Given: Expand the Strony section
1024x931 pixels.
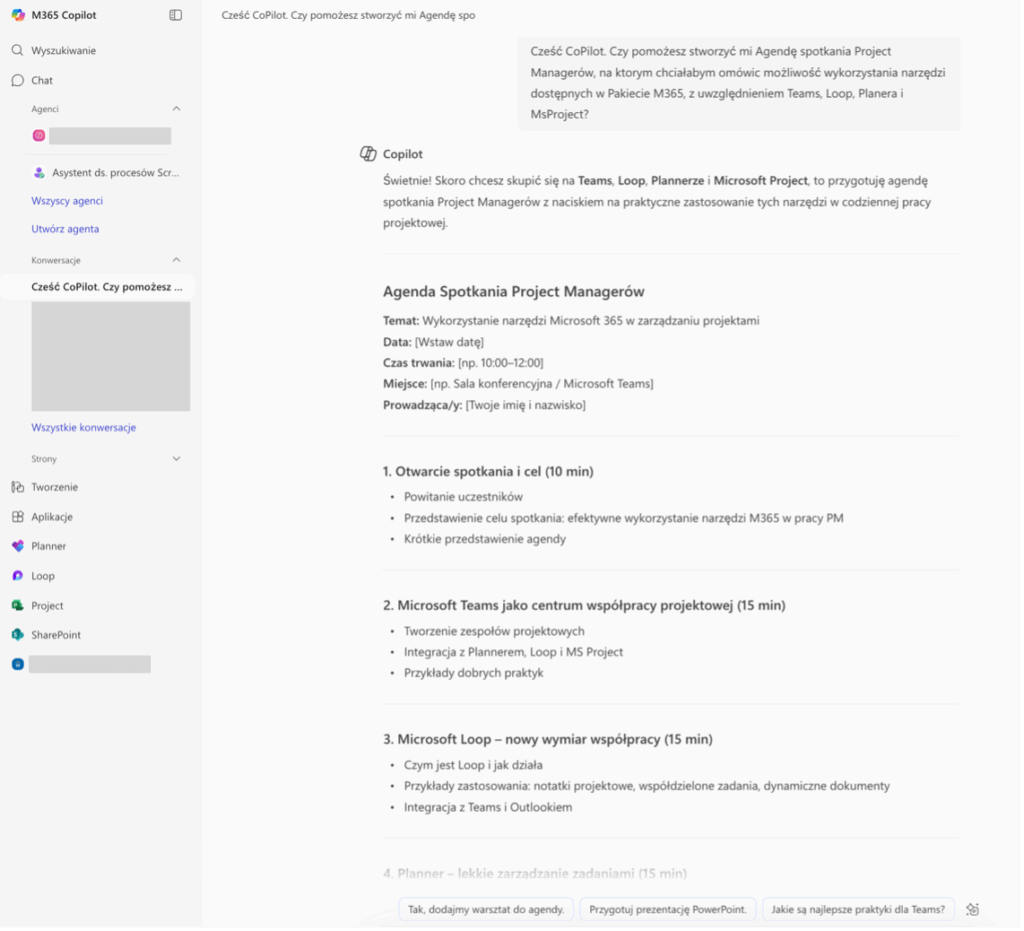Looking at the screenshot, I should pyautogui.click(x=177, y=459).
